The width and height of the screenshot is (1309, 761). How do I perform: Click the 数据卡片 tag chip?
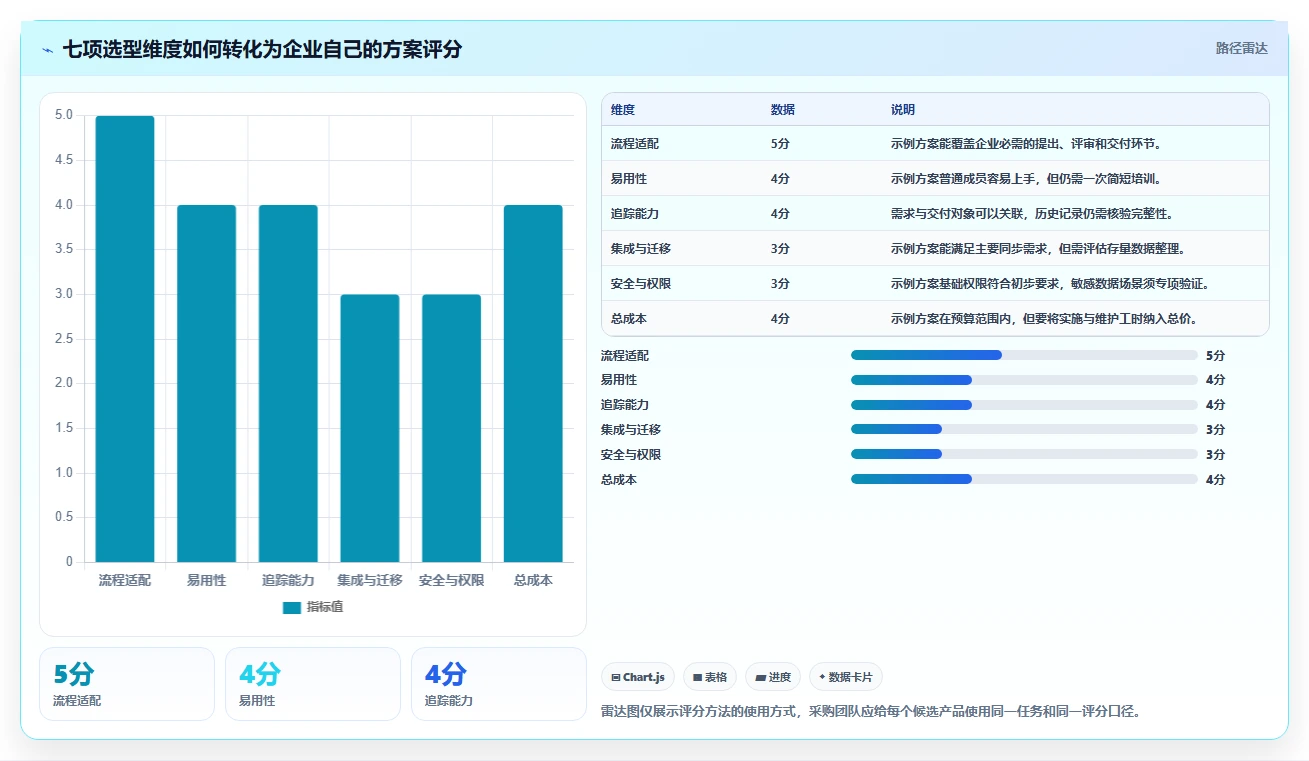click(x=846, y=677)
